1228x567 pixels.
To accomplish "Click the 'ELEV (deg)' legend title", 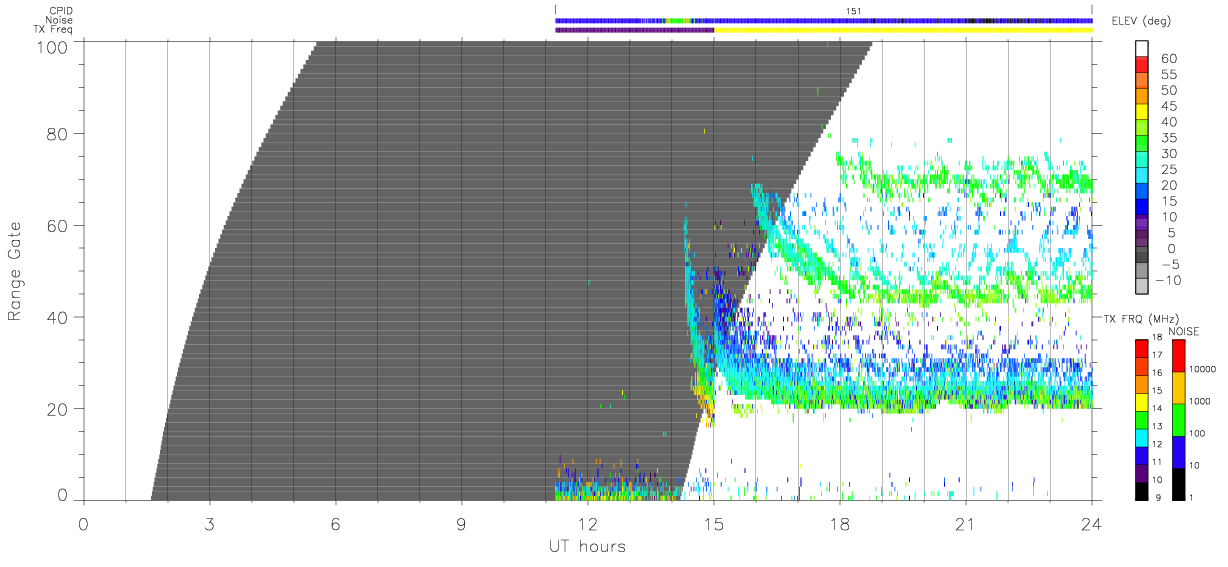I will 1141,21.
